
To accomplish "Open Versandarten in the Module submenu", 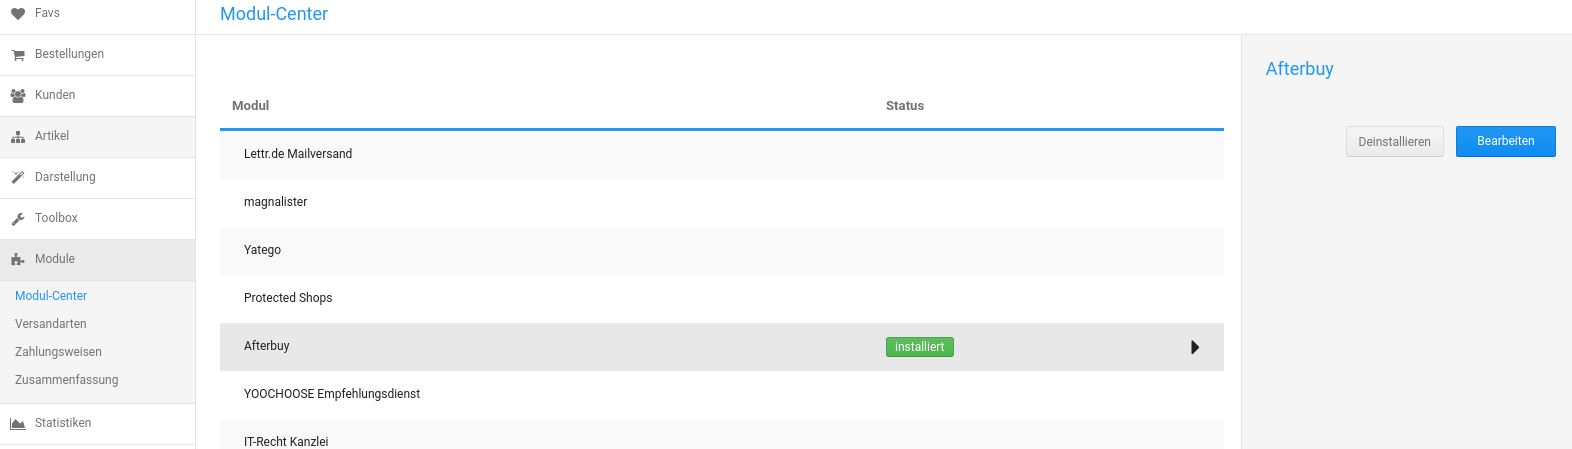I will click(x=51, y=324).
